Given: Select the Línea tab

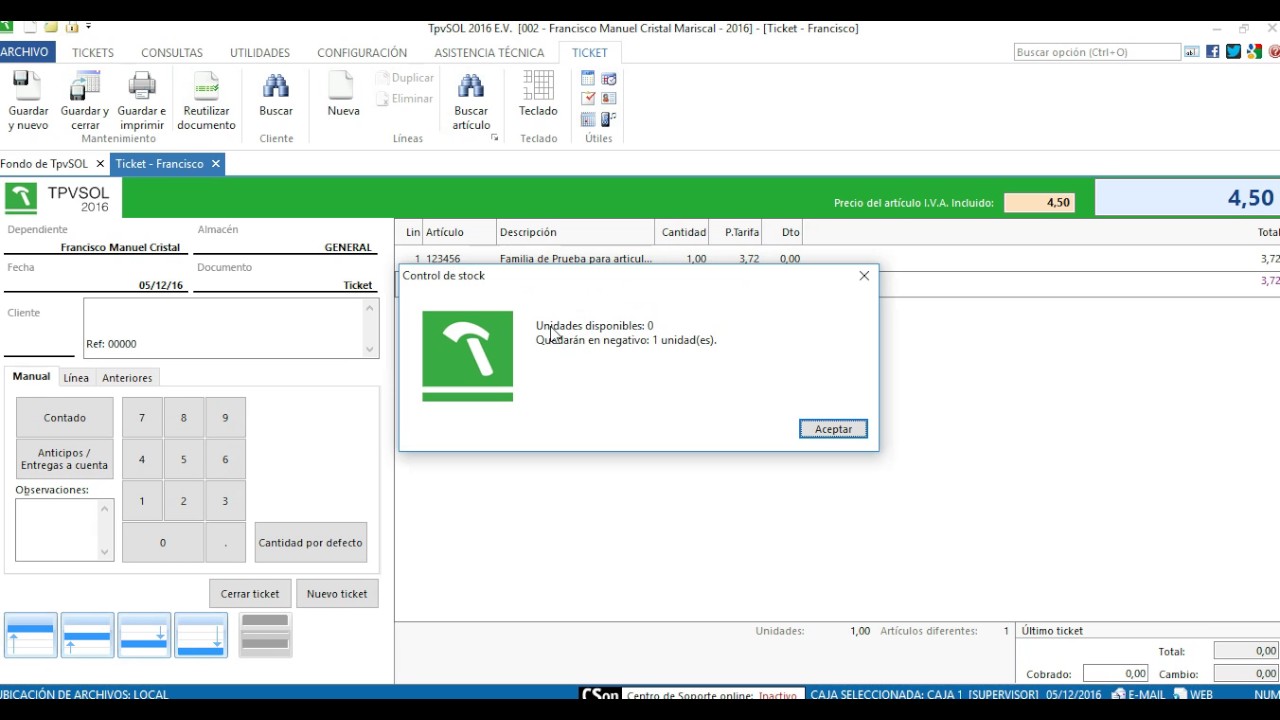Looking at the screenshot, I should coord(76,378).
